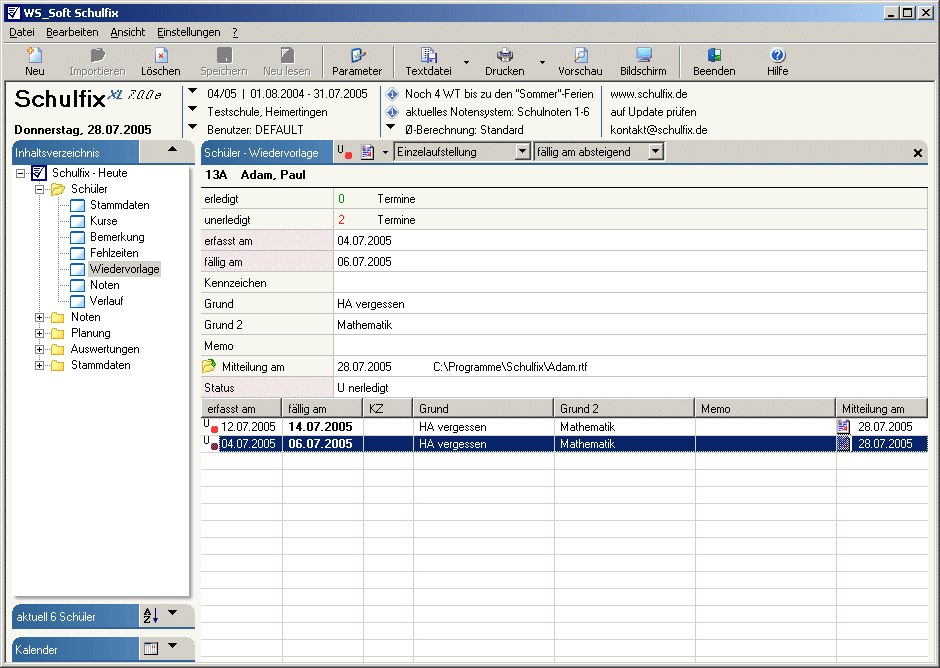Sort by the fällig am column header

click(322, 408)
